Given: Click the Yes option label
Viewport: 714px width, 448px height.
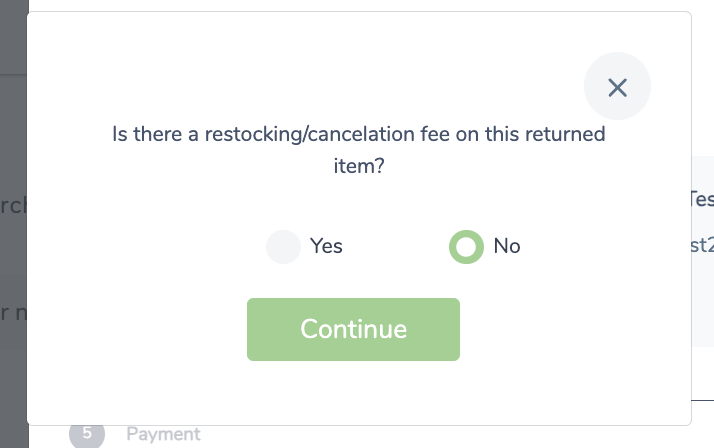Looking at the screenshot, I should (x=326, y=246).
